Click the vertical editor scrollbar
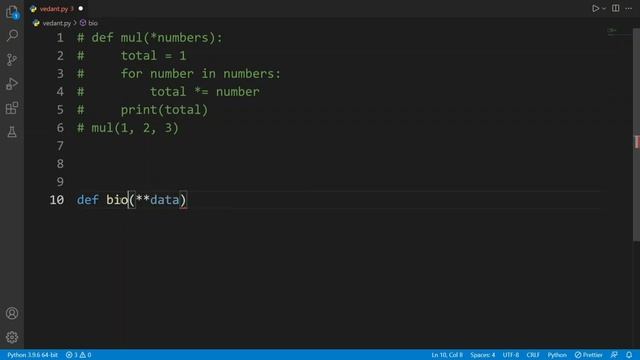Image resolution: width=640 pixels, height=360 pixels. (636, 135)
